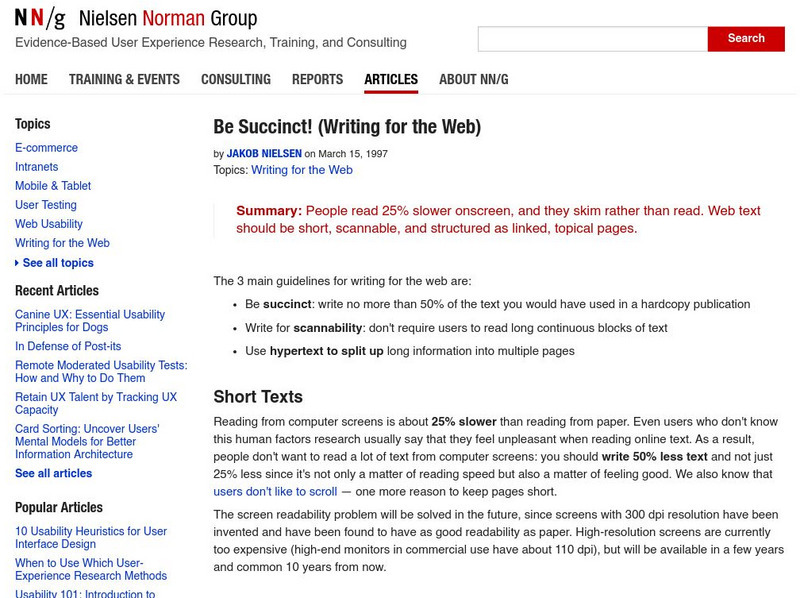The image size is (800, 598).
Task: Click the NN/g logo icon
Action: pos(40,18)
